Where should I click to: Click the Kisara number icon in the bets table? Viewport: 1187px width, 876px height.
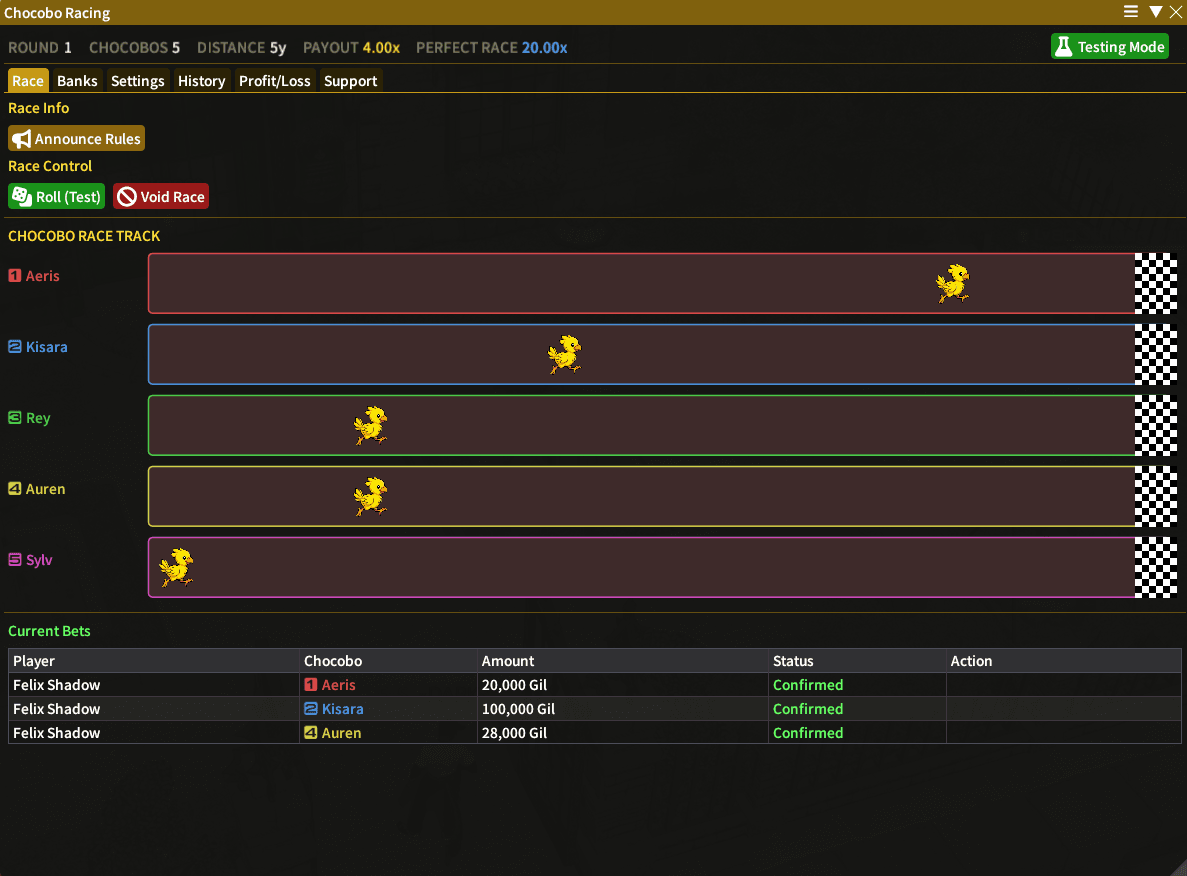click(x=310, y=709)
